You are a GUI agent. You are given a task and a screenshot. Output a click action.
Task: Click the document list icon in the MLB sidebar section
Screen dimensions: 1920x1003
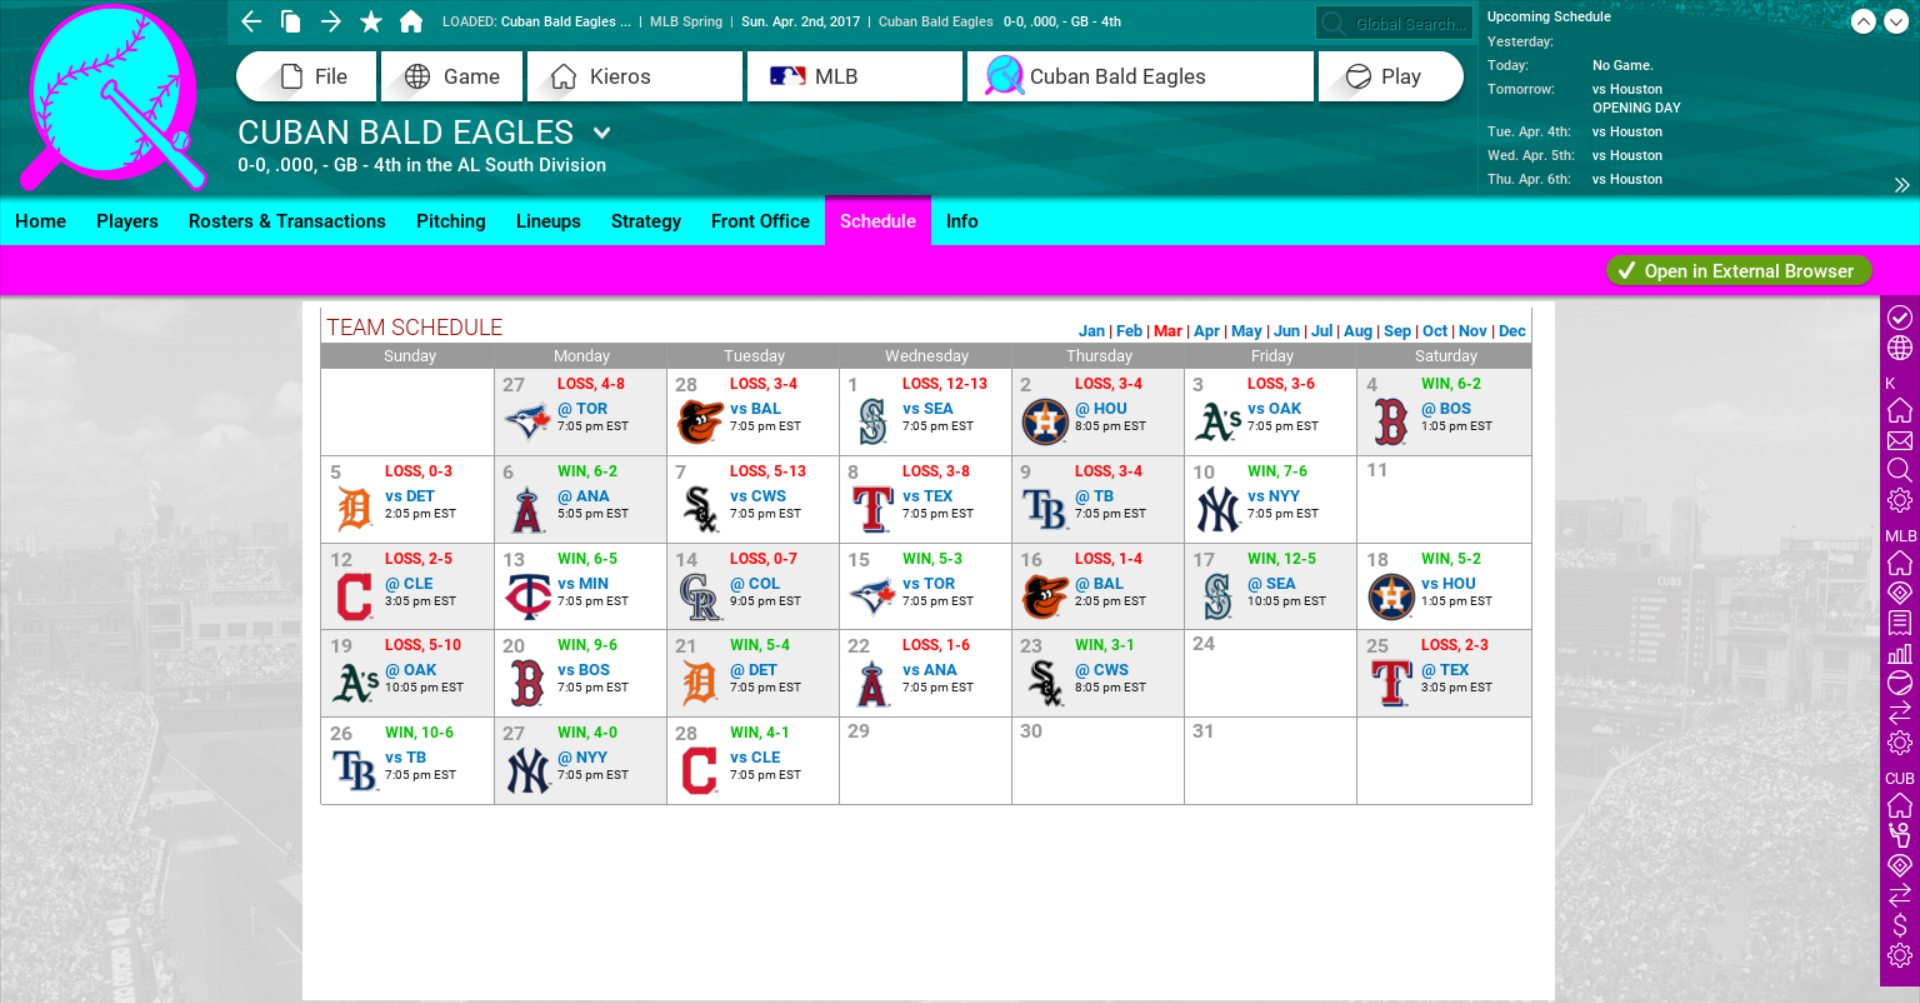1900,623
